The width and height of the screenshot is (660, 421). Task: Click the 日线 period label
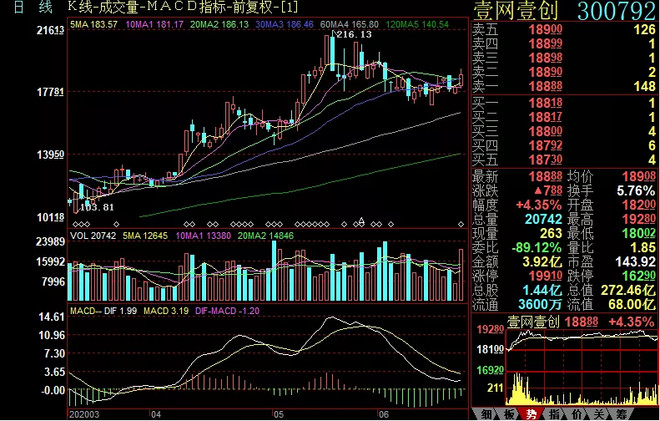pos(33,7)
